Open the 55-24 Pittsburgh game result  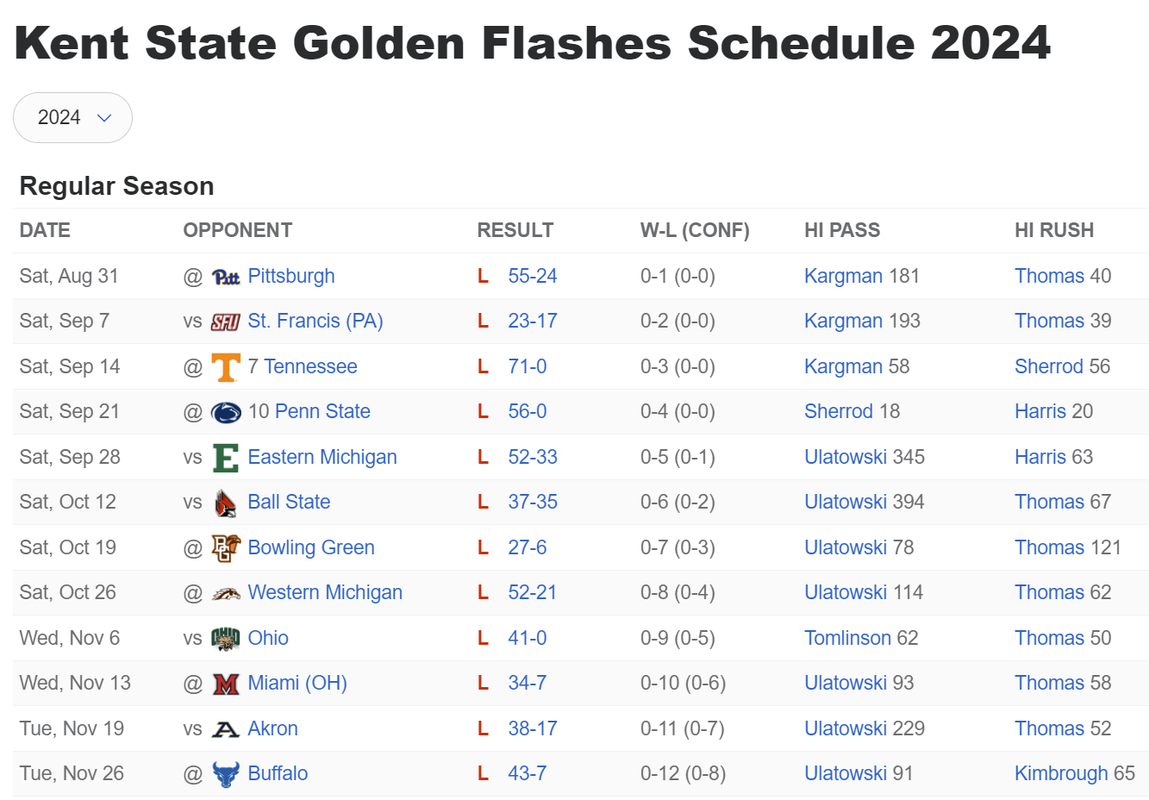[x=533, y=275]
